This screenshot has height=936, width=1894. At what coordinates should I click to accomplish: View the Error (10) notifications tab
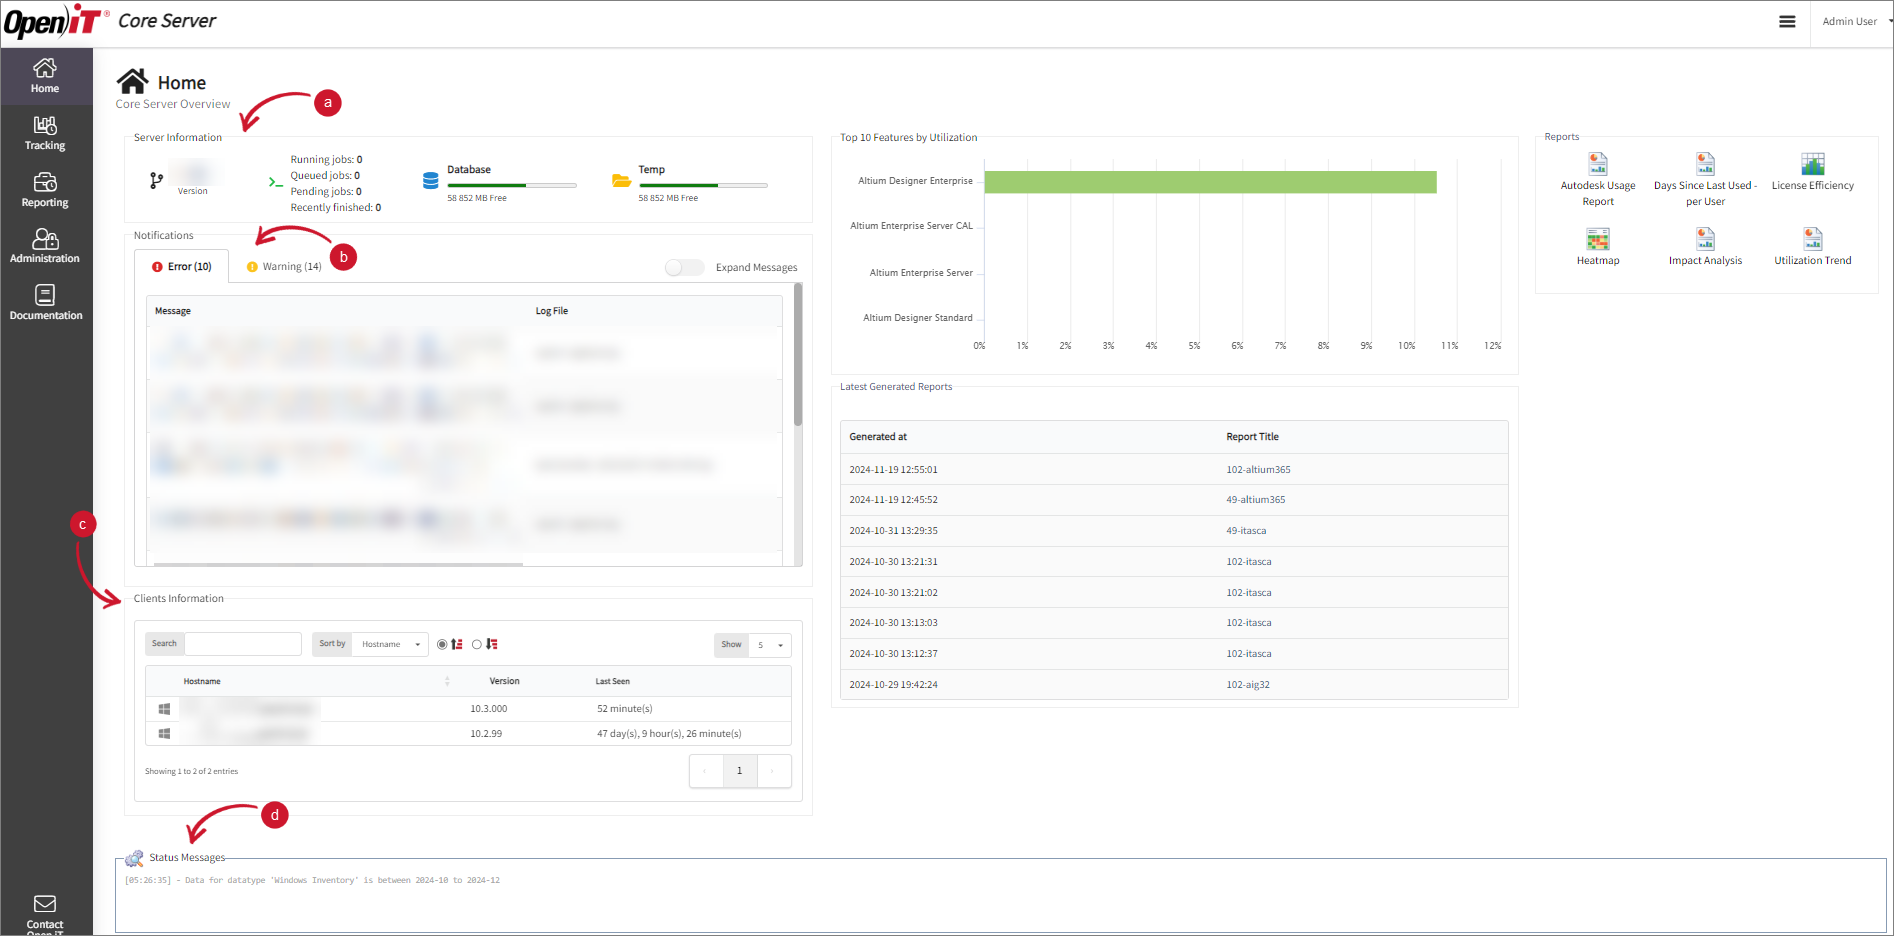[182, 266]
